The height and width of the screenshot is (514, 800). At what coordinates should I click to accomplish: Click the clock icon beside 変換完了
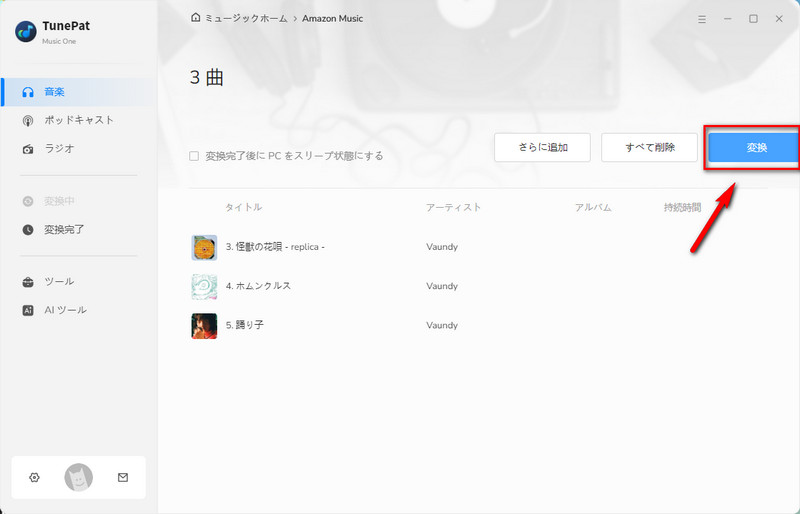coord(28,230)
